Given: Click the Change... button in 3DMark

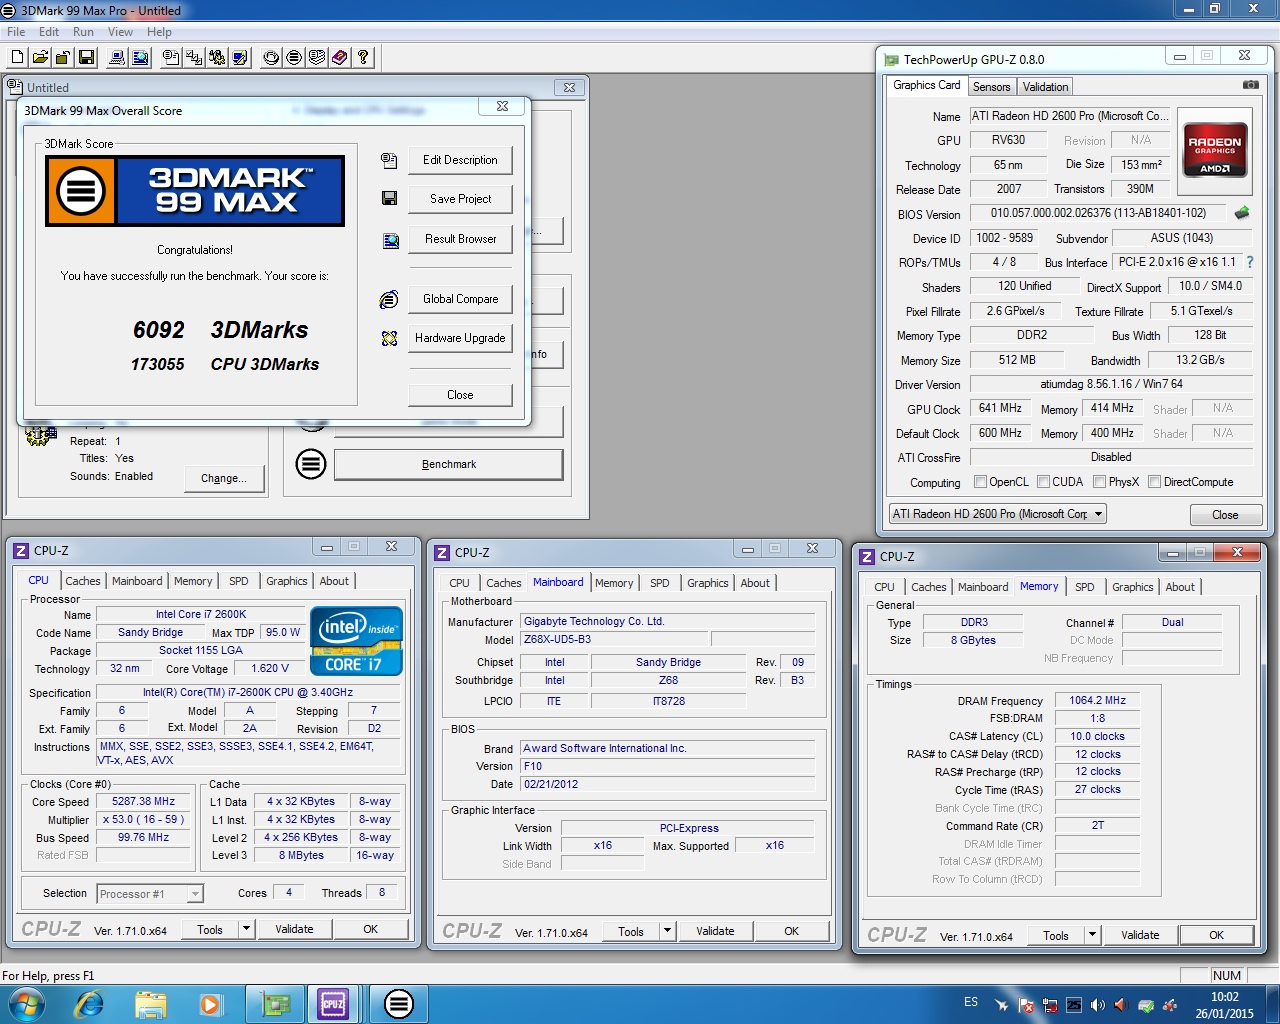Looking at the screenshot, I should click(x=224, y=478).
